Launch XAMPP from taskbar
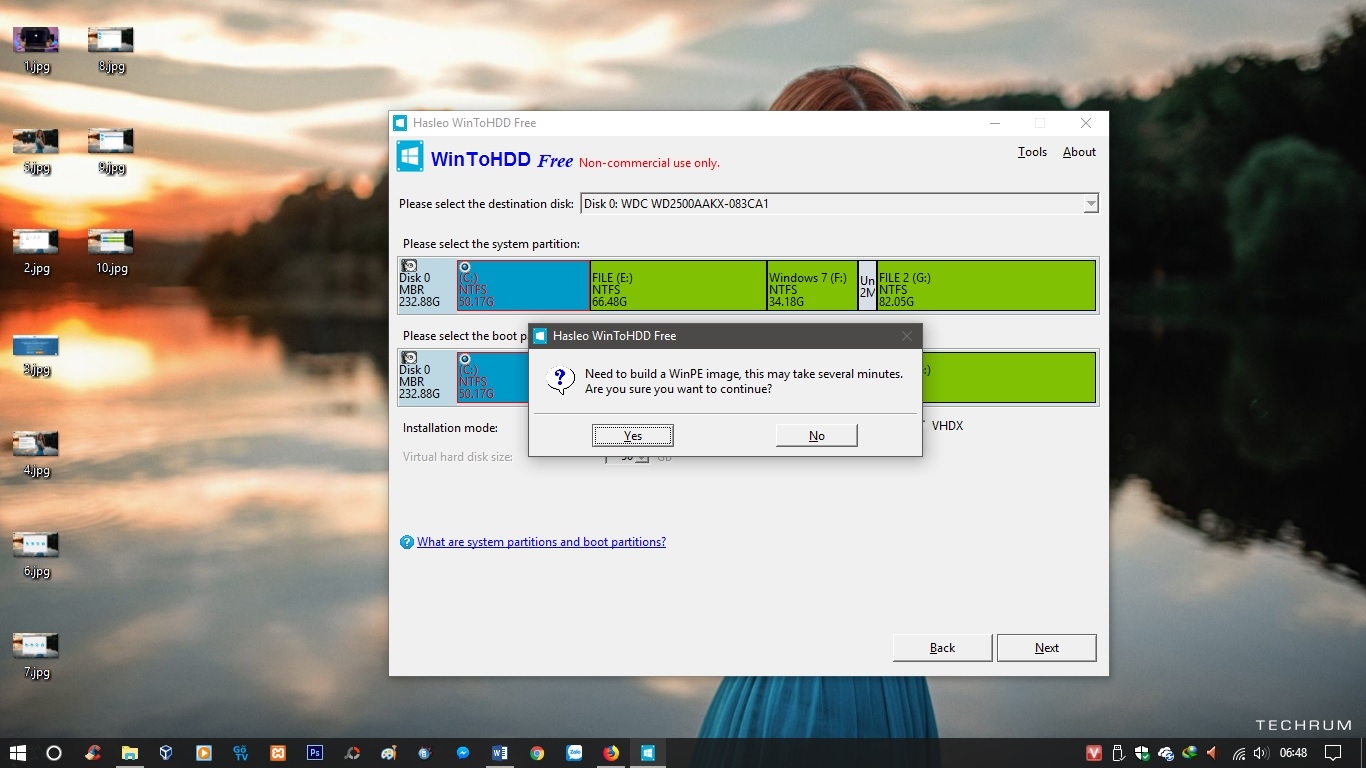1366x768 pixels. point(278,753)
